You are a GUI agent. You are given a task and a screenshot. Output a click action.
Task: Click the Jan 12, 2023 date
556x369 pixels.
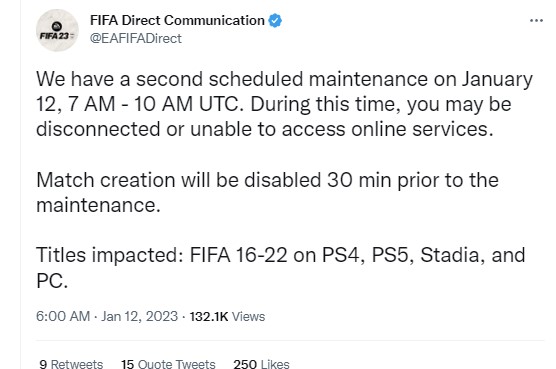(x=139, y=316)
